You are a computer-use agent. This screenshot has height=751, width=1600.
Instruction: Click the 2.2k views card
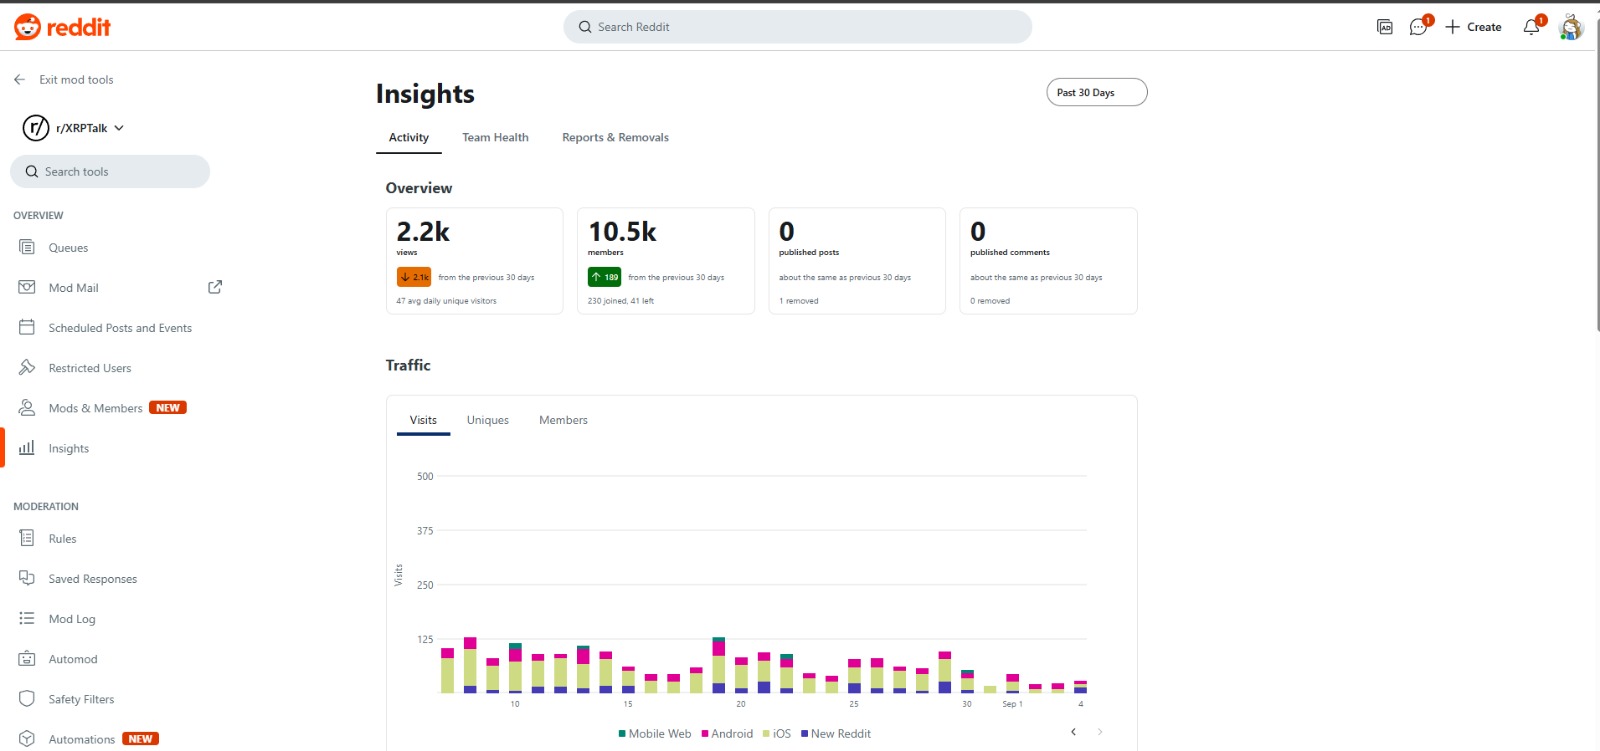[x=474, y=261]
